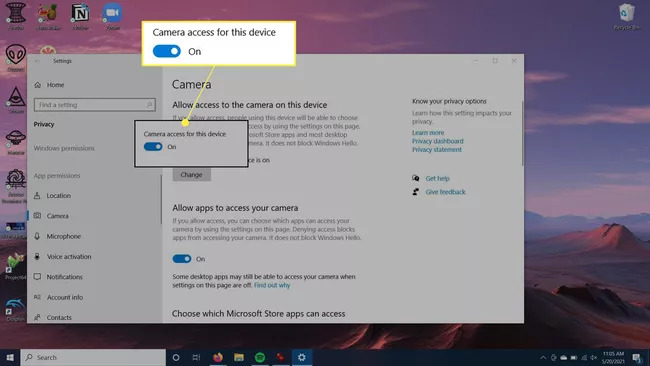The width and height of the screenshot is (650, 366).
Task: Click the Find a setting search box
Action: [95, 105]
